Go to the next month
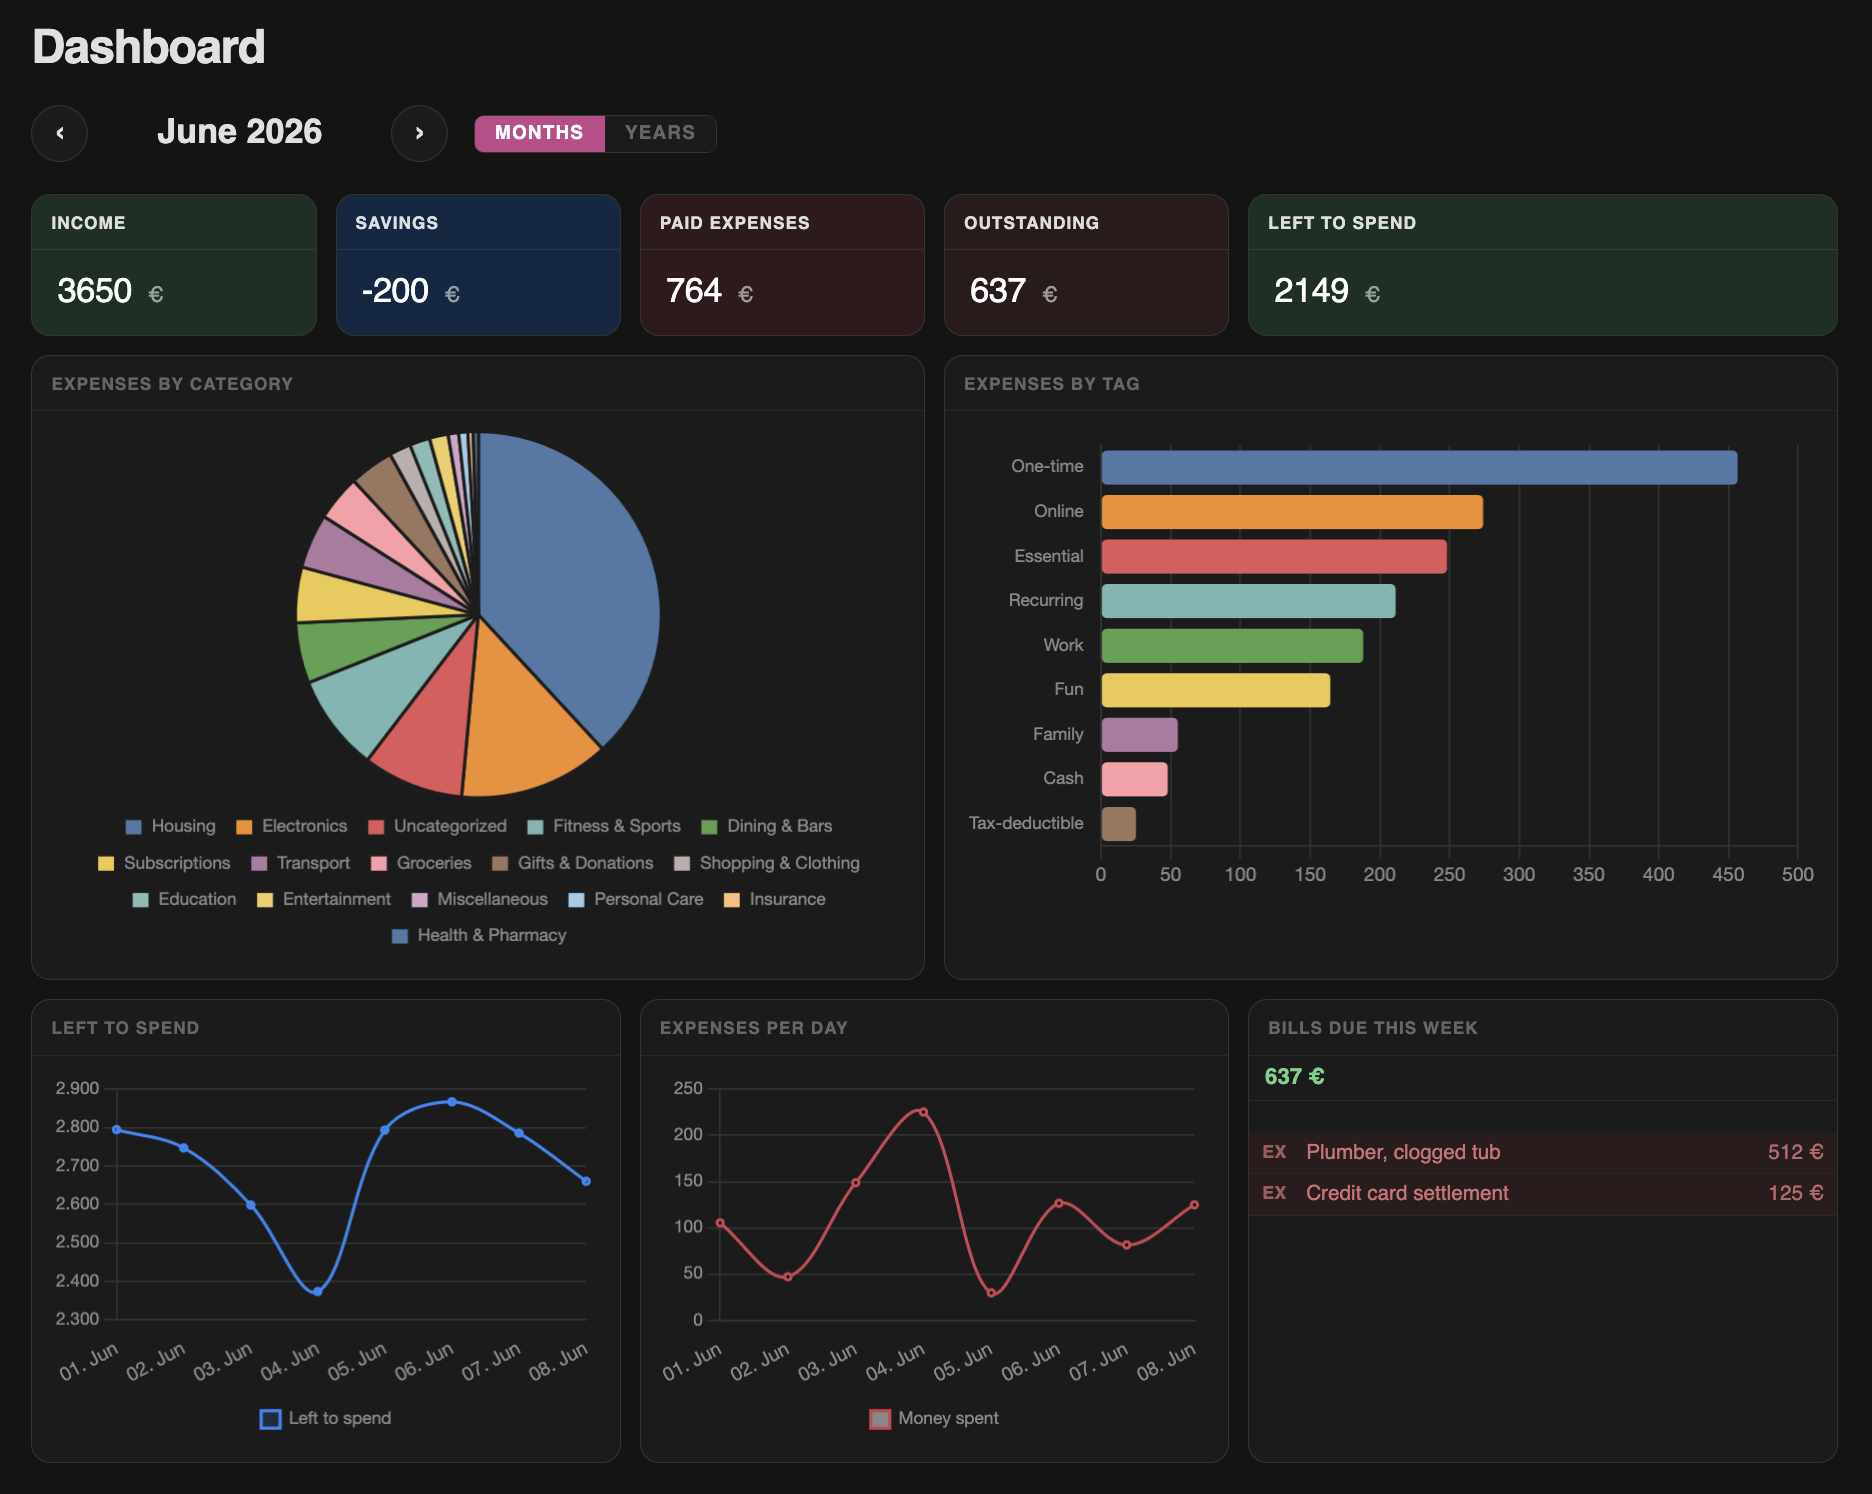This screenshot has height=1494, width=1872. [x=419, y=133]
